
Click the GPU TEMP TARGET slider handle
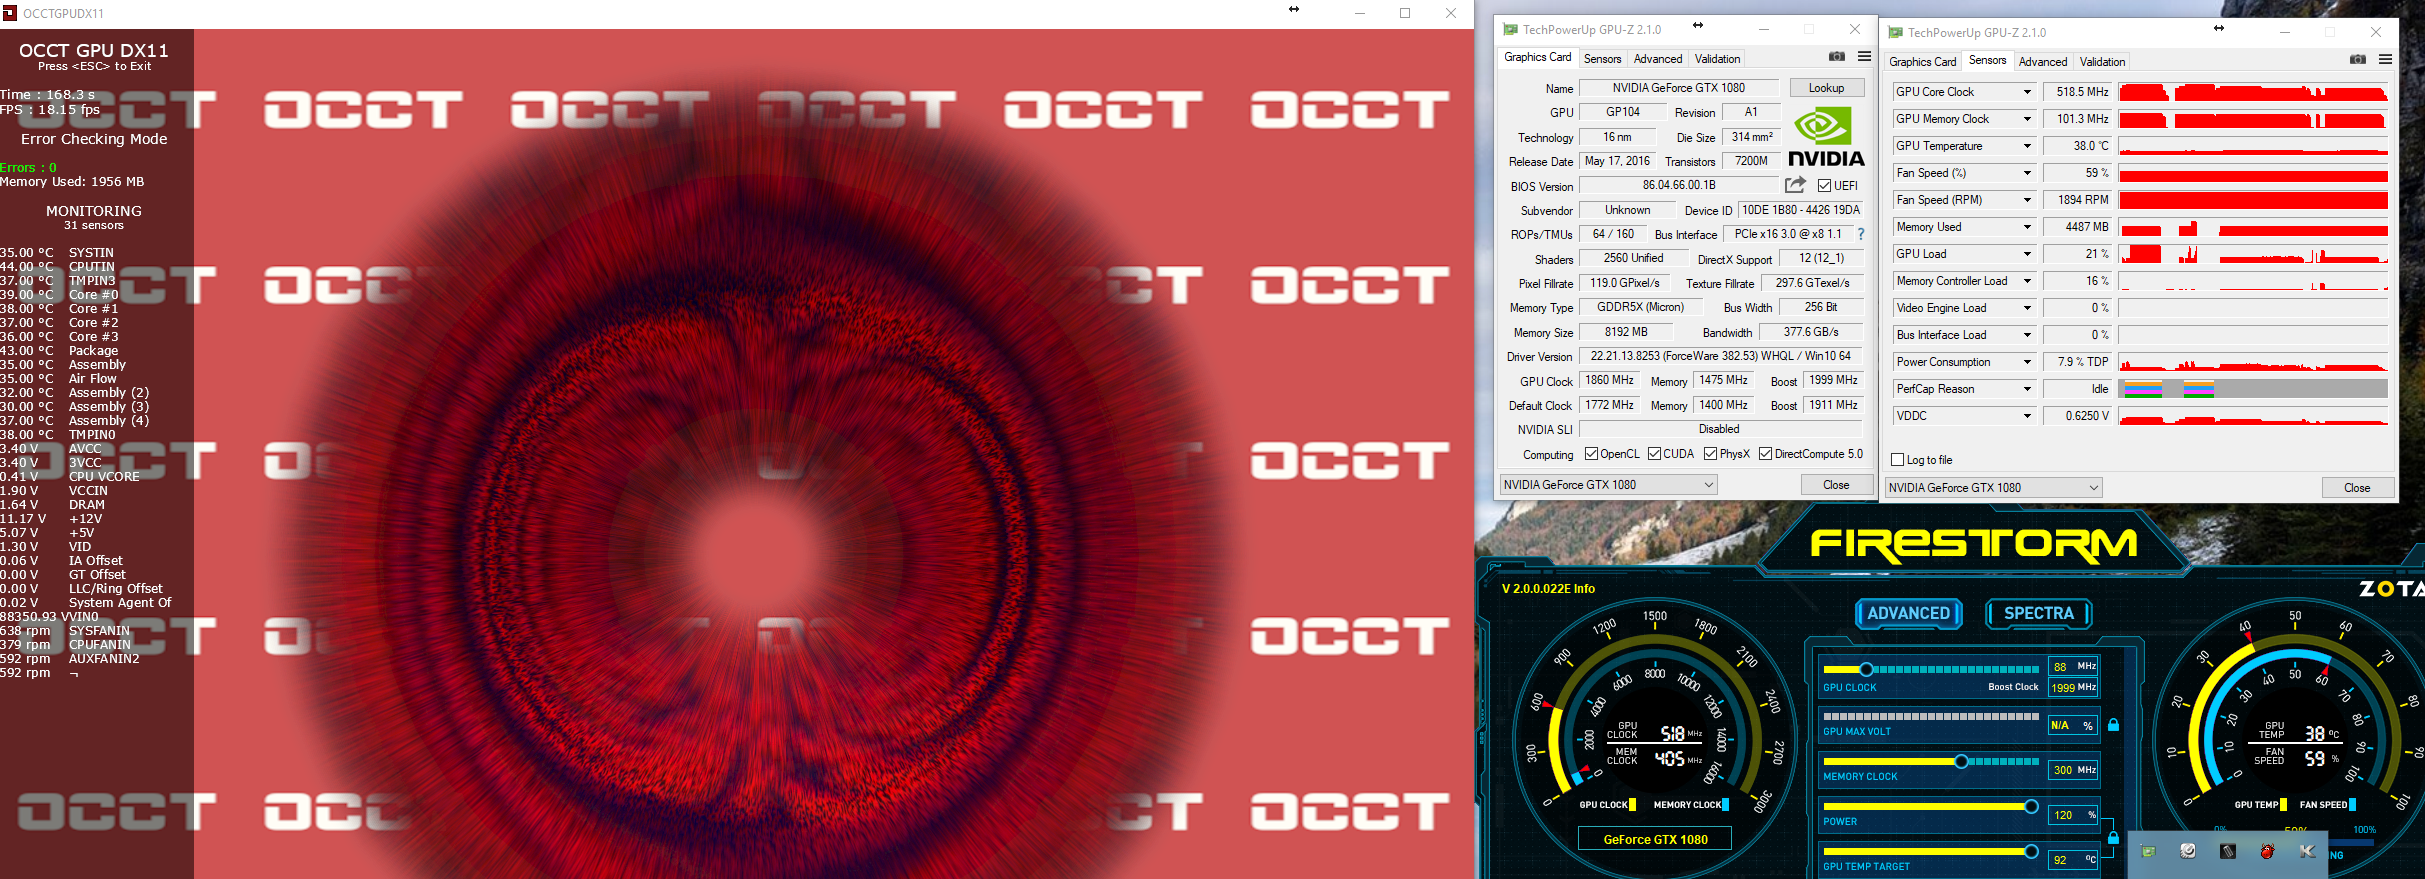click(x=2031, y=852)
